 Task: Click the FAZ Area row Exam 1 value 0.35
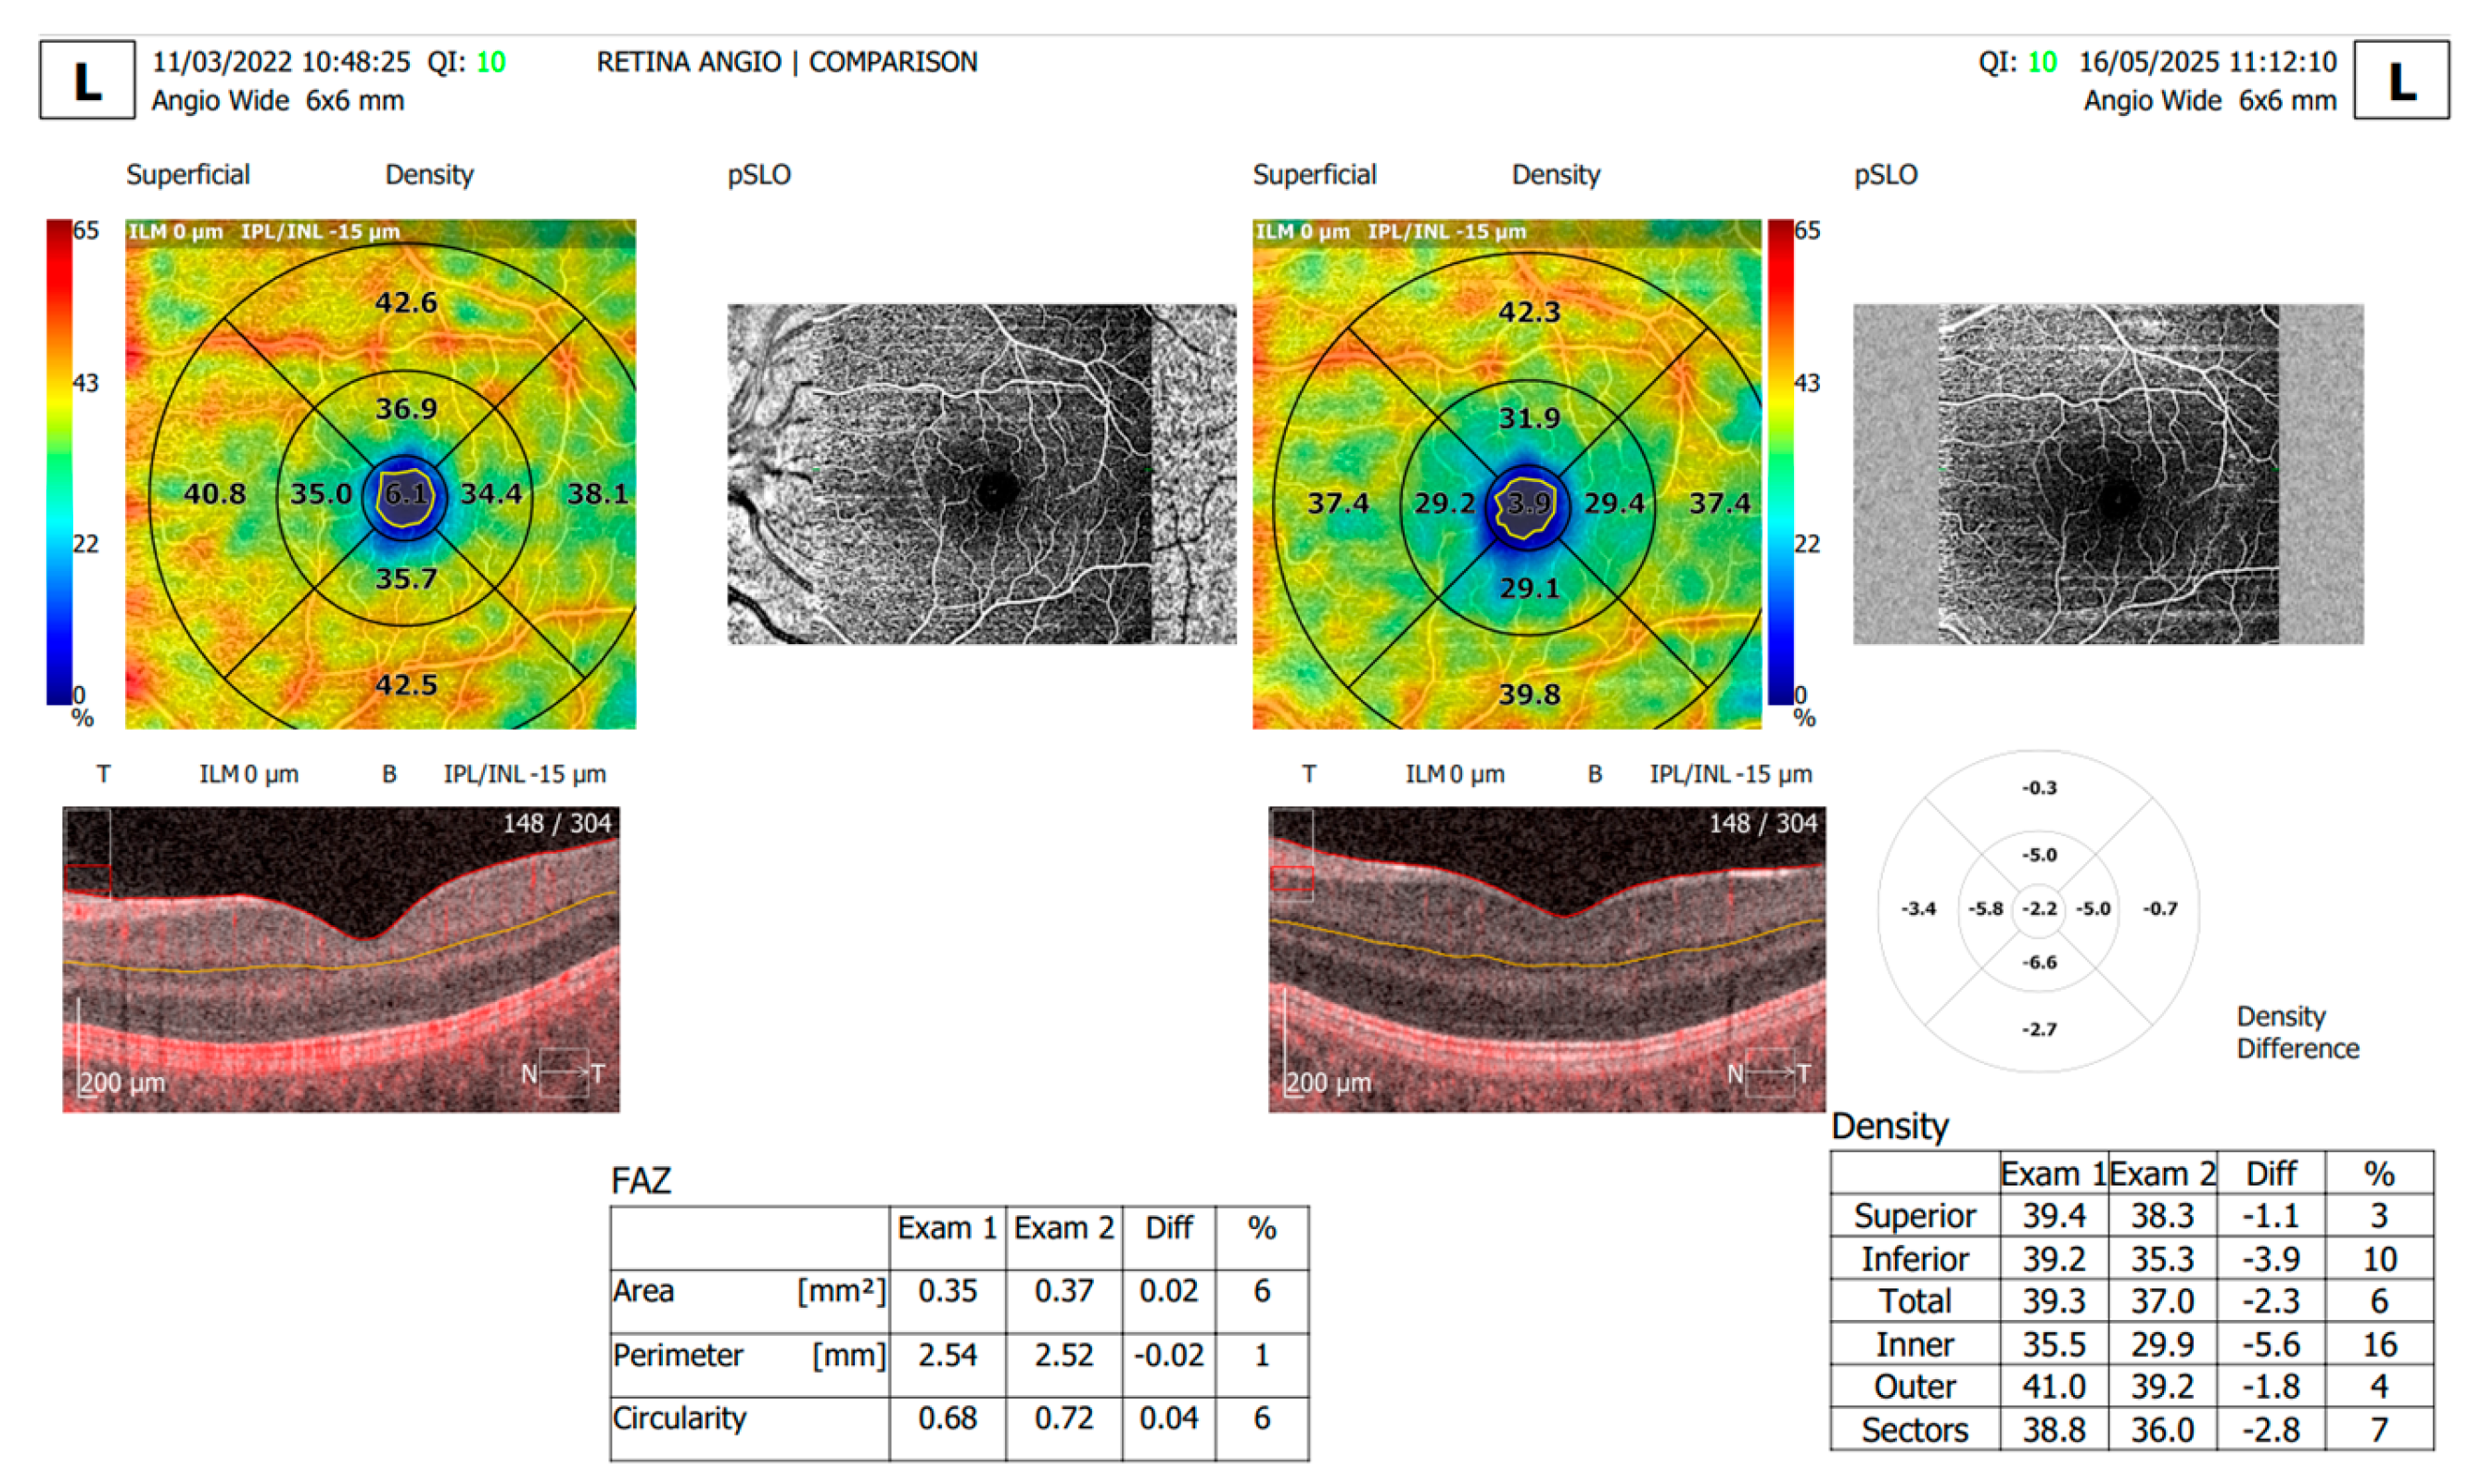[946, 1290]
